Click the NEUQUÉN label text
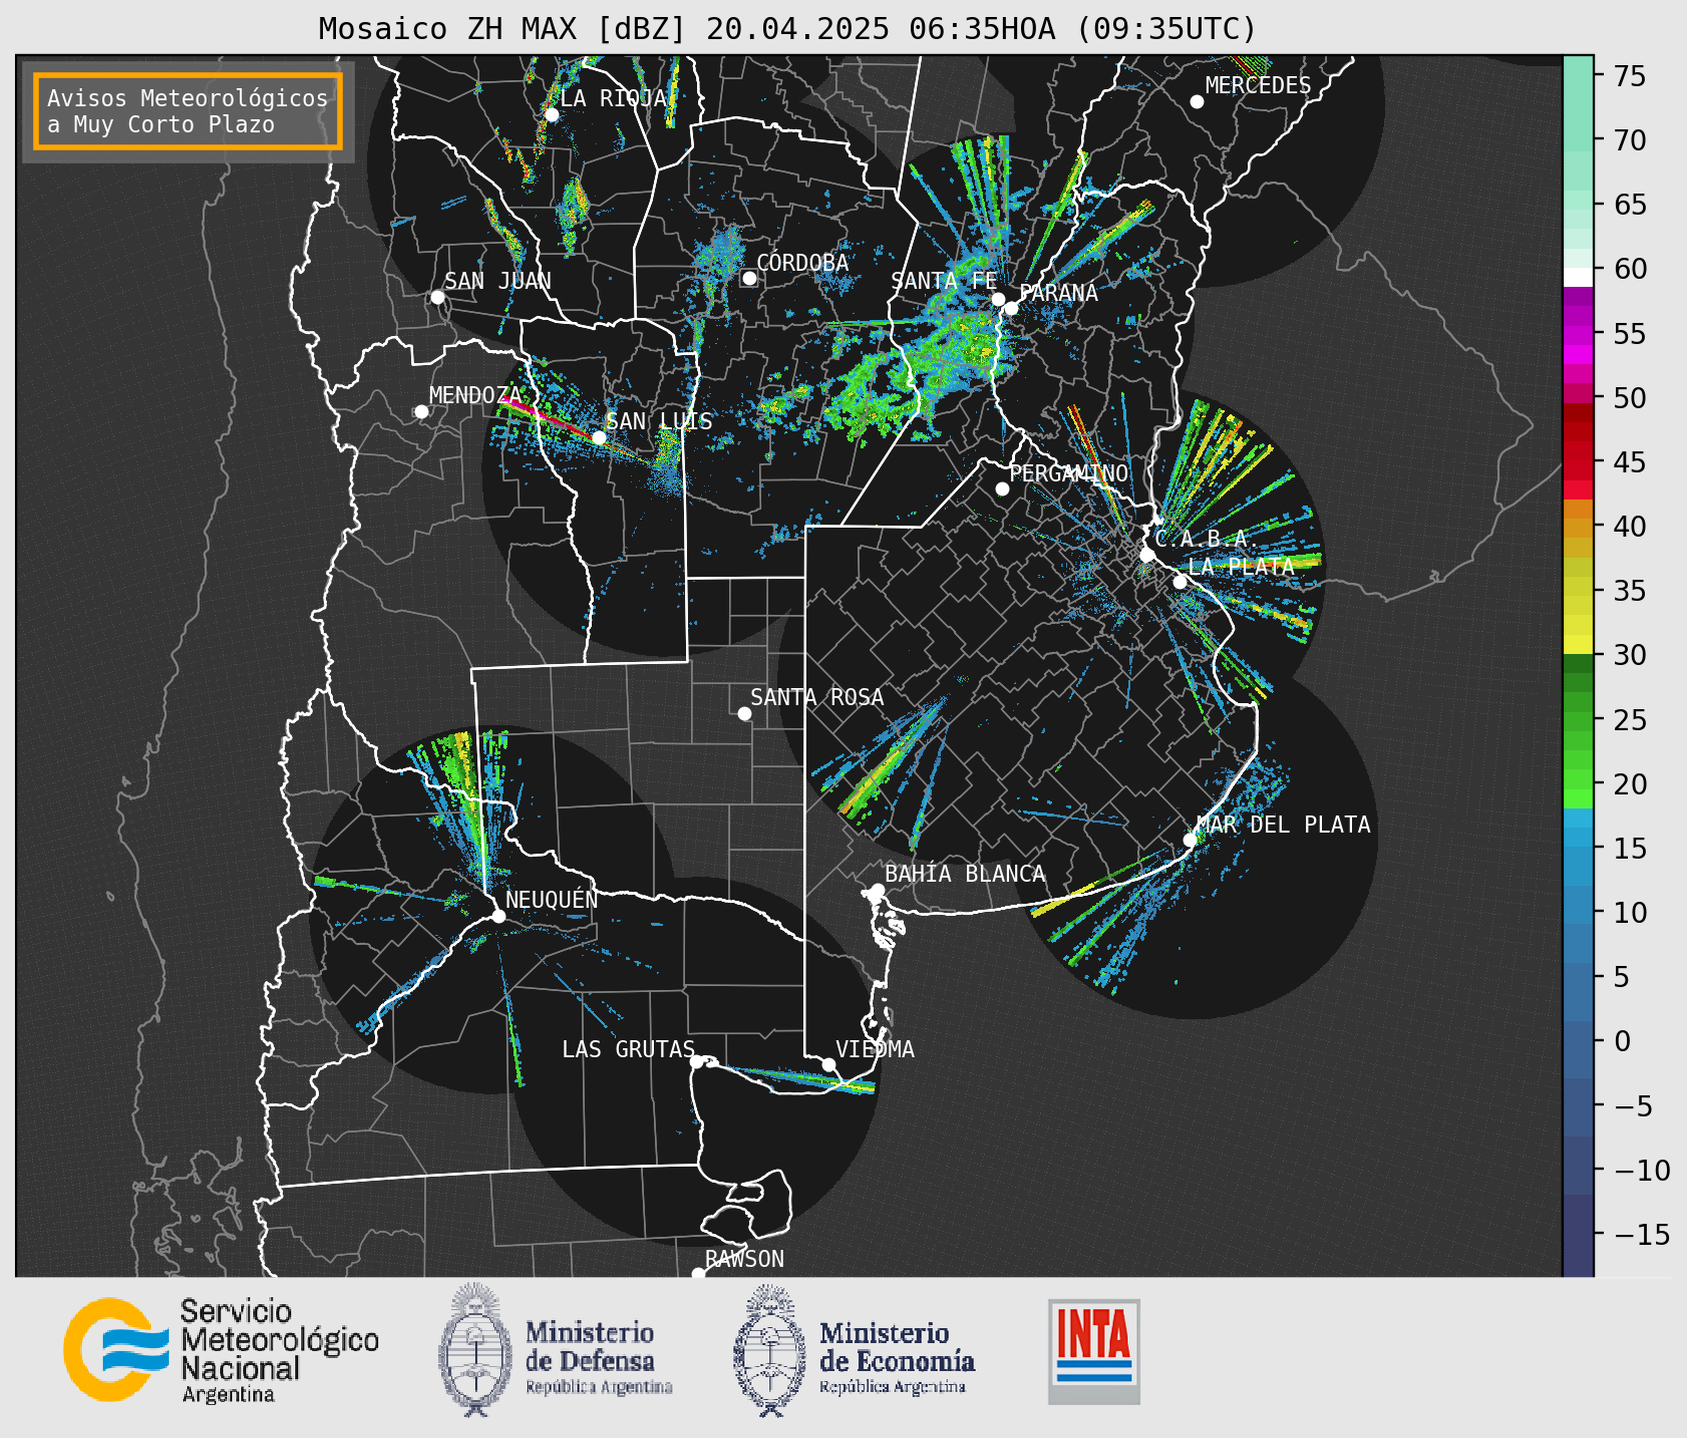The width and height of the screenshot is (1687, 1438). point(552,899)
